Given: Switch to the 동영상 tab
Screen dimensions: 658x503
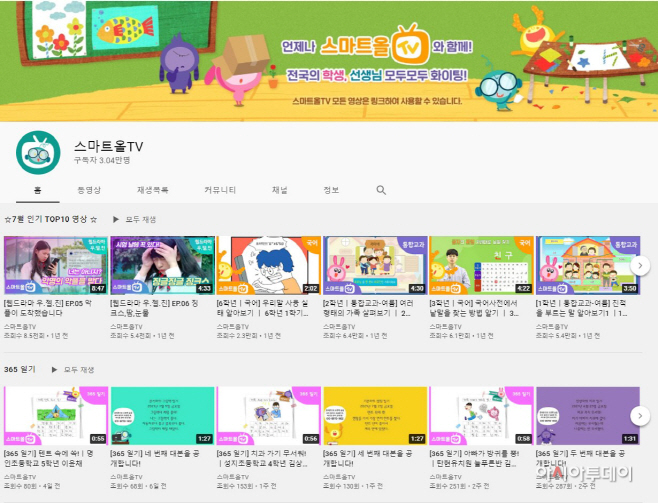Looking at the screenshot, I should [x=89, y=190].
